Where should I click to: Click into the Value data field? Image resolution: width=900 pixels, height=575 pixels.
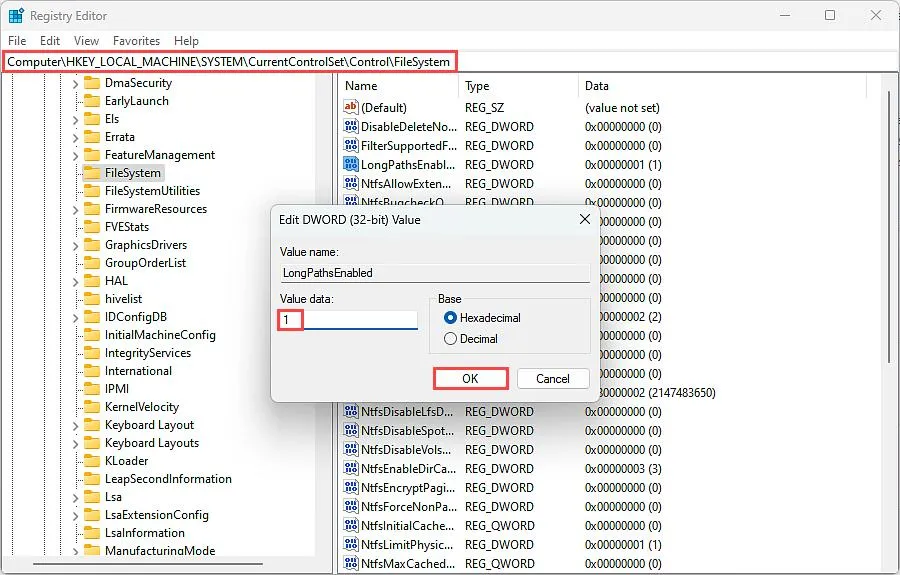[x=348, y=320]
